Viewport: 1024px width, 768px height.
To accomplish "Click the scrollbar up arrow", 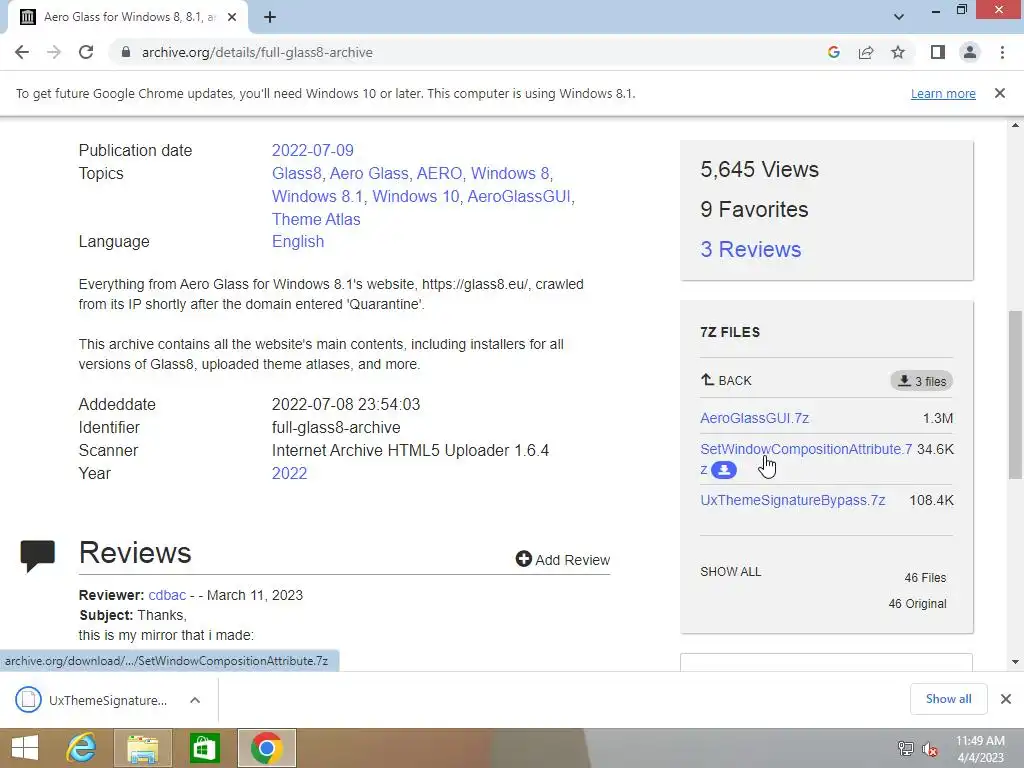I will pos(1015,125).
